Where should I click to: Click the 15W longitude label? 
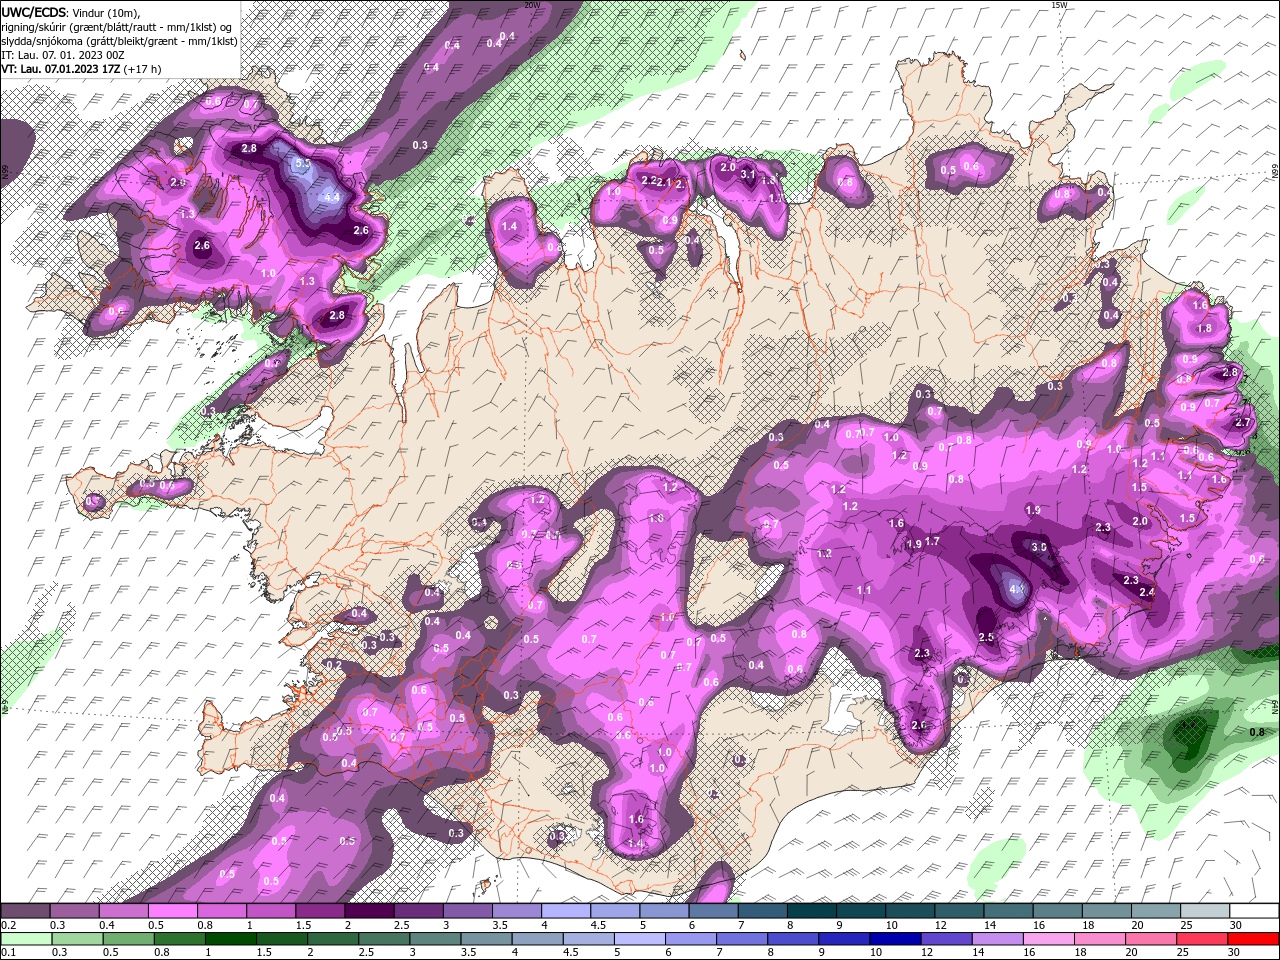(x=1059, y=5)
